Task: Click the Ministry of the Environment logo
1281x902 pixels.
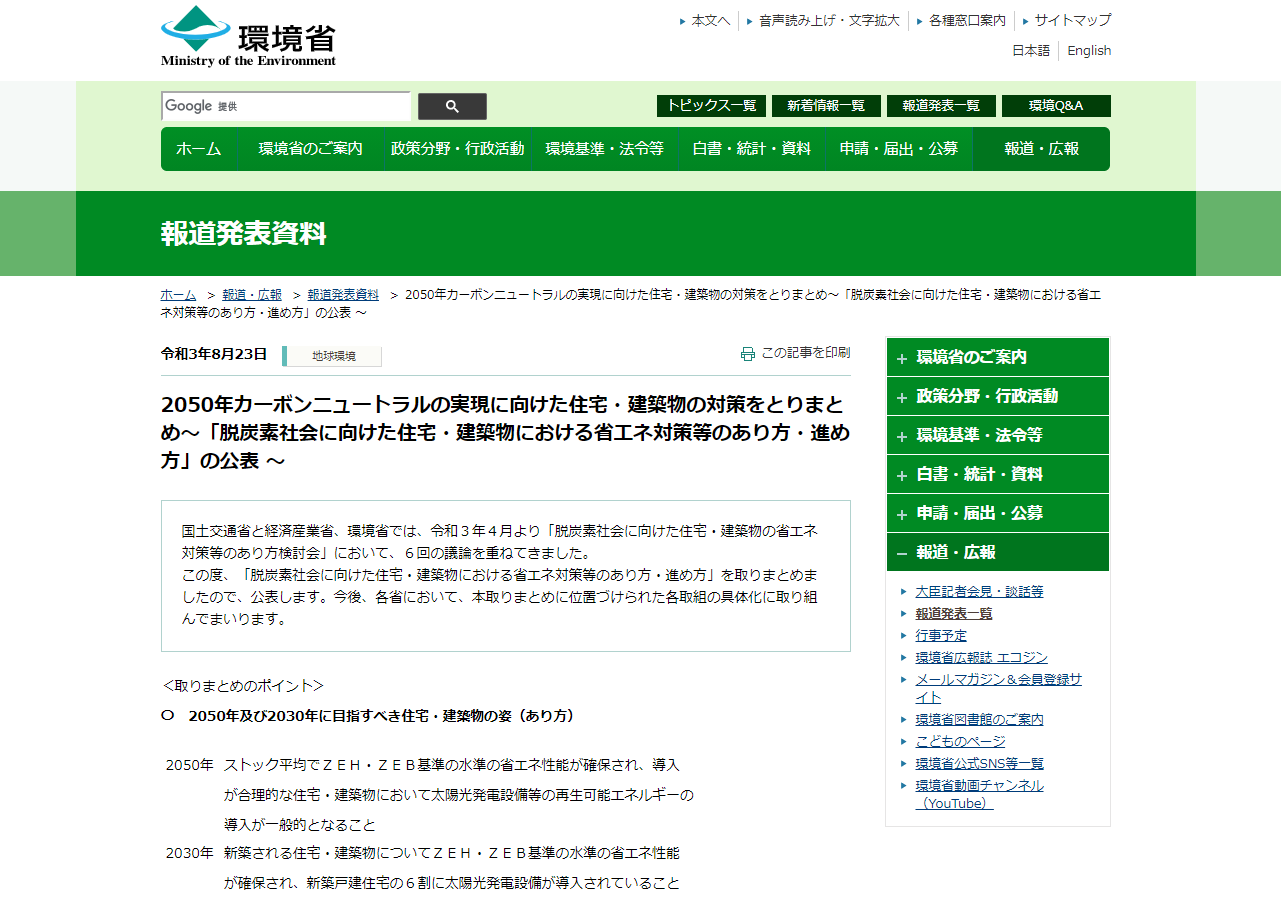Action: [248, 37]
